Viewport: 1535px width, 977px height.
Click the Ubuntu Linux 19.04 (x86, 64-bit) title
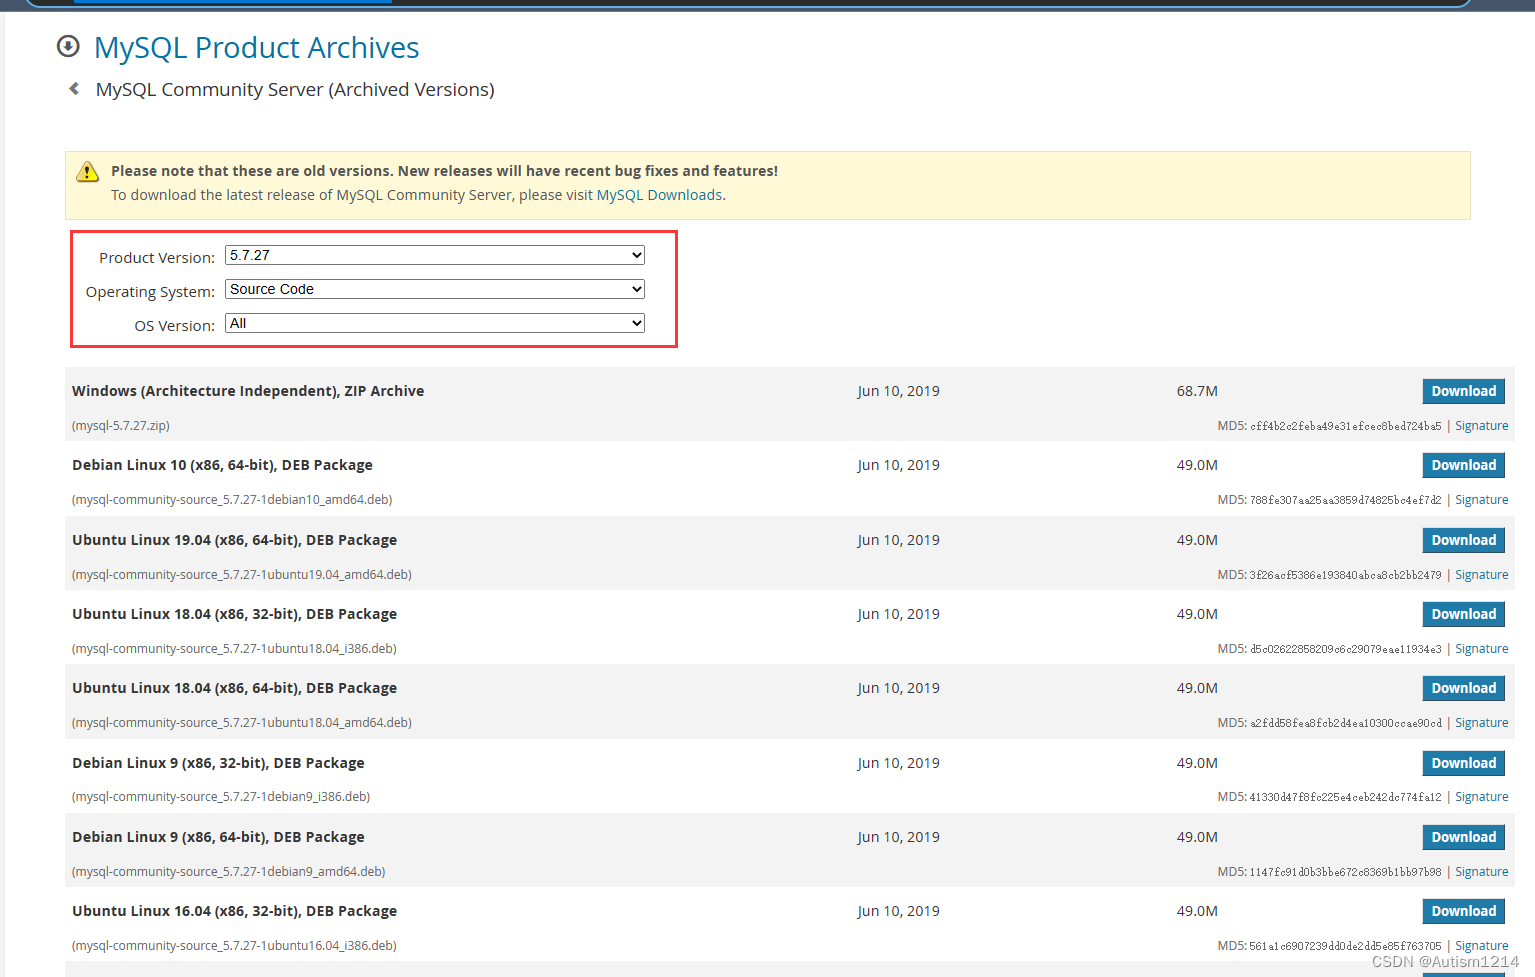pyautogui.click(x=234, y=540)
